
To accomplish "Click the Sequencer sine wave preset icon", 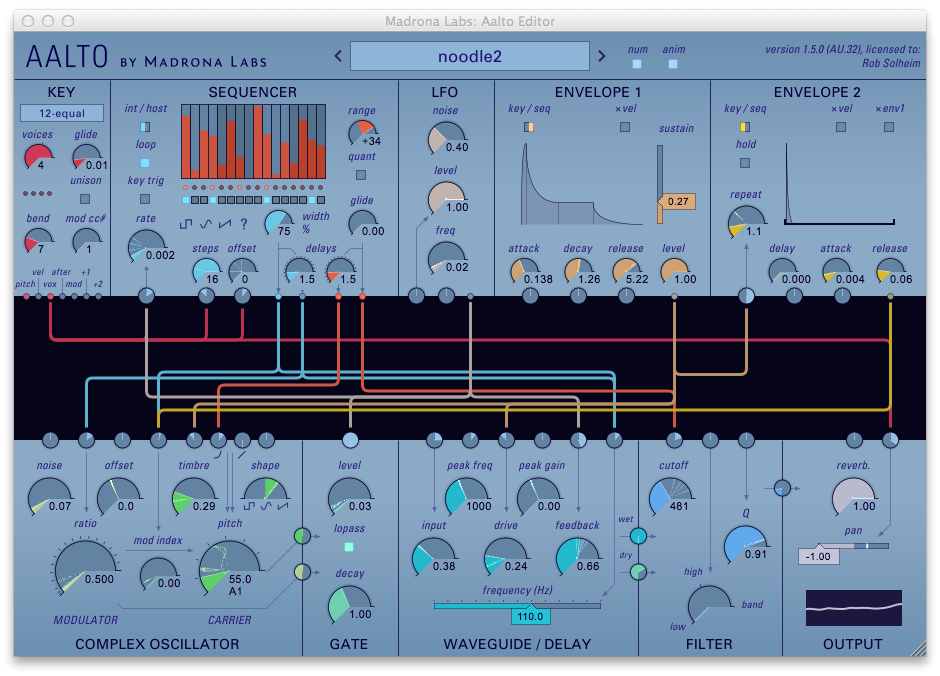I will (204, 224).
